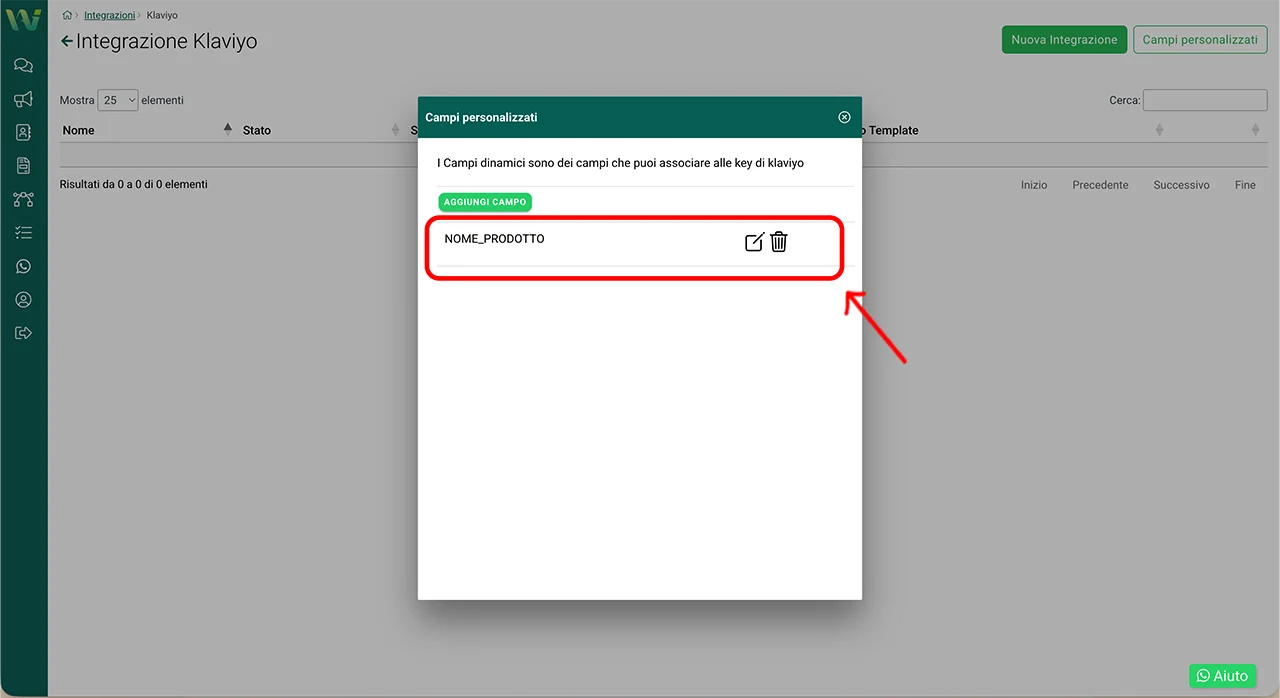This screenshot has height=698, width=1280.
Task: Focus the Cerca search field
Action: pos(1205,100)
